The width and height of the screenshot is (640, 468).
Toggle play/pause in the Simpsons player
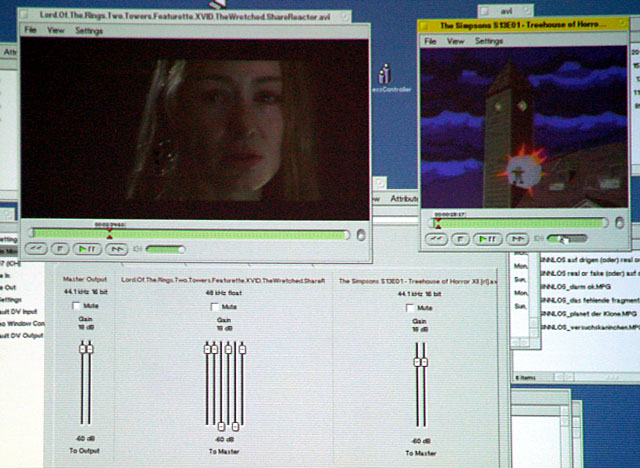tap(488, 239)
